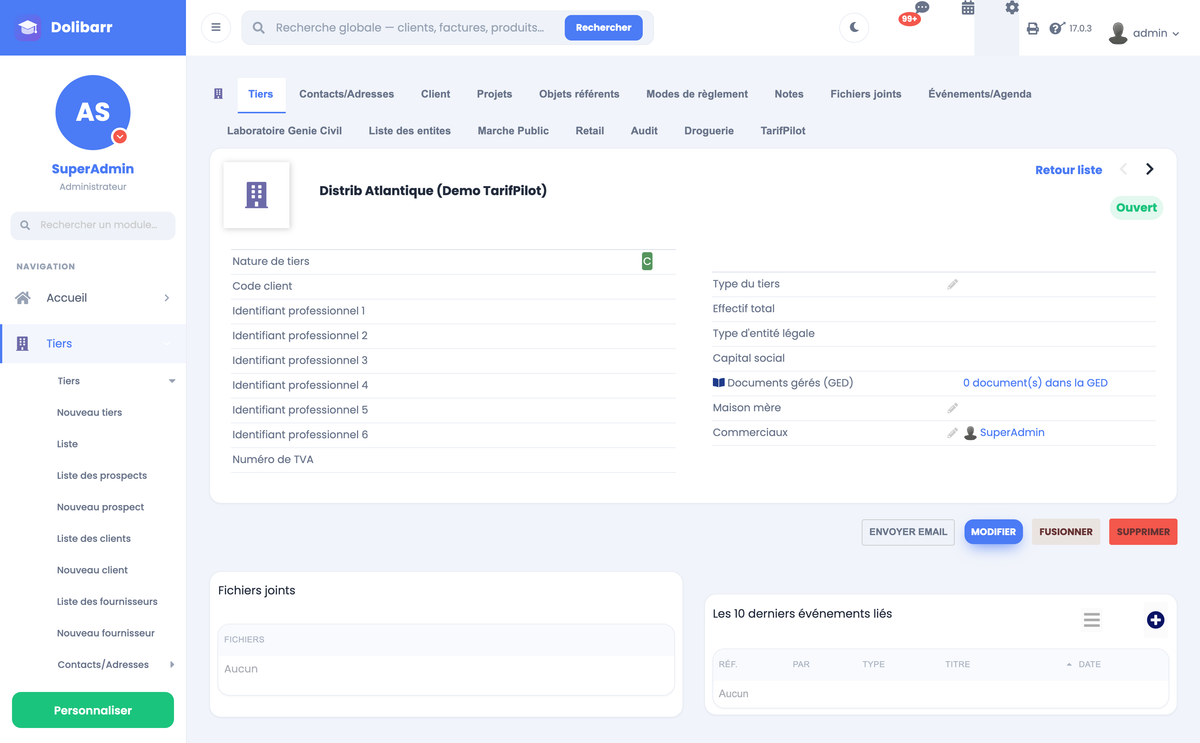1200x743 pixels.
Task: Focus the Rechercher un module field
Action: 93,225
